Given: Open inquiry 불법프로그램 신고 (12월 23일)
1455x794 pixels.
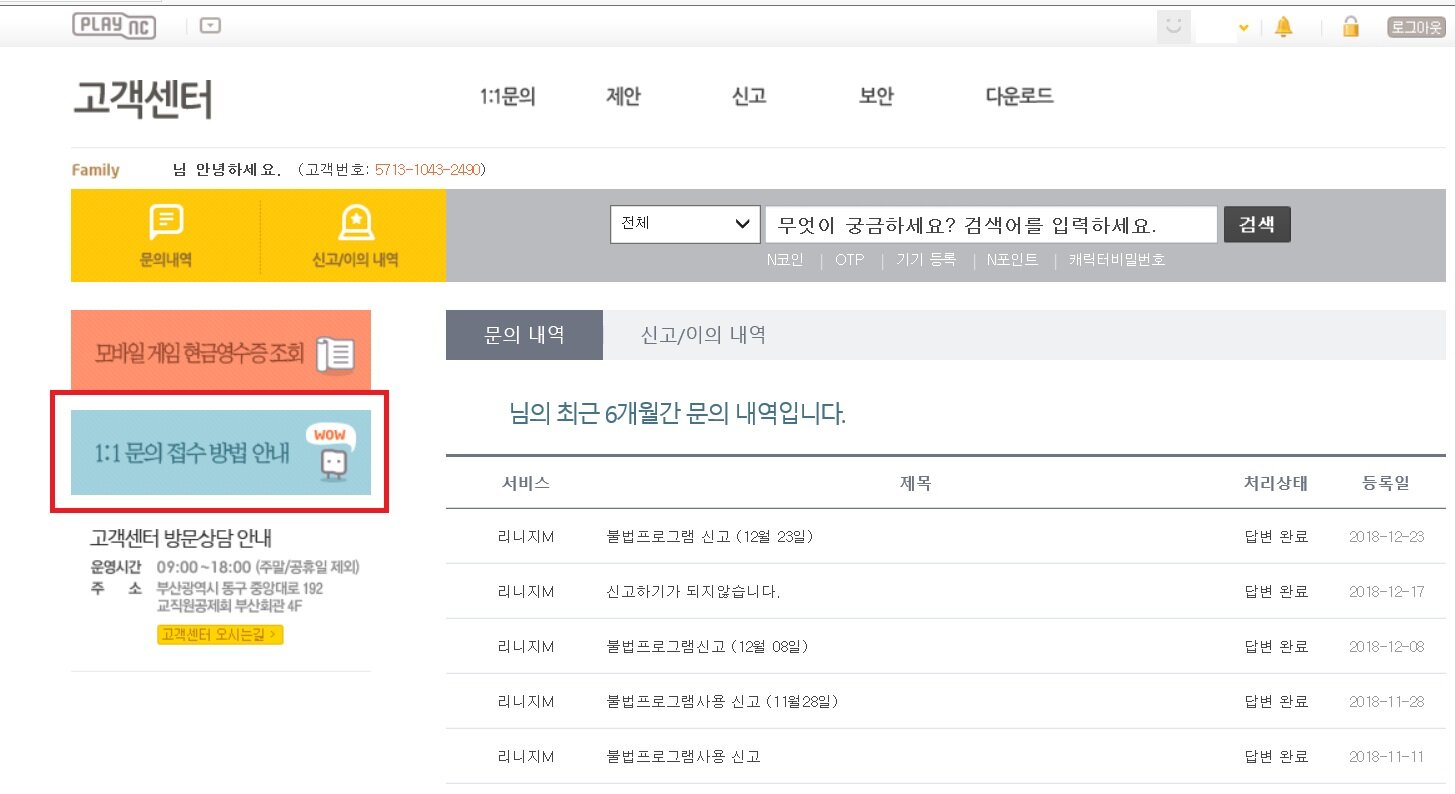Looking at the screenshot, I should point(710,537).
